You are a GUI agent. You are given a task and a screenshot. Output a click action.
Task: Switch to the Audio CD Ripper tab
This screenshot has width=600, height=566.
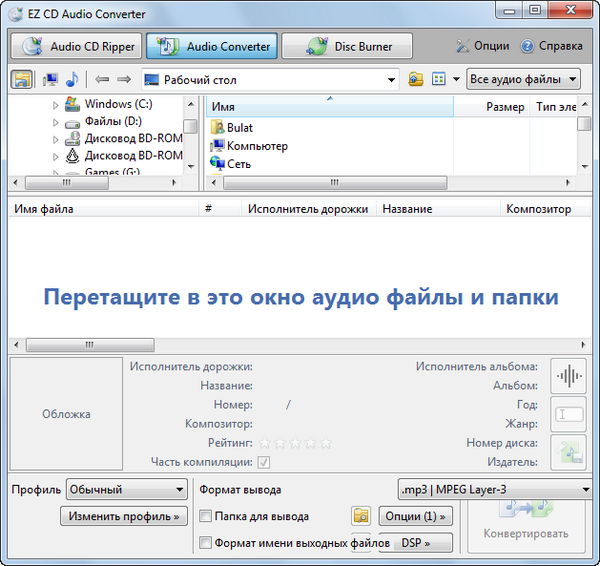click(x=75, y=46)
